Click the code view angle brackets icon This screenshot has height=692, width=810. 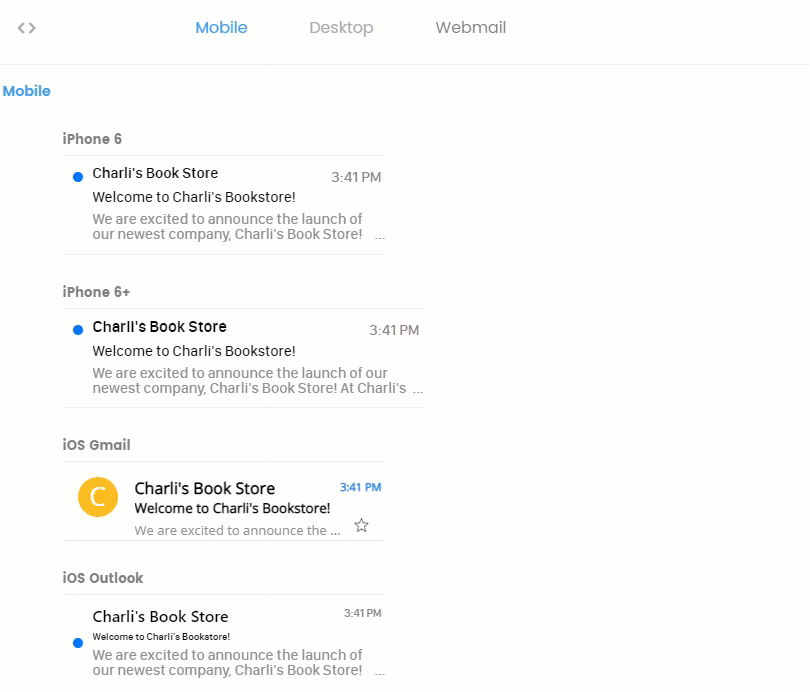[x=26, y=28]
